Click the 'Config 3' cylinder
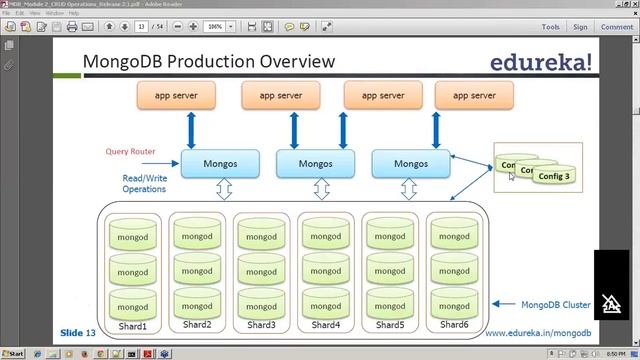 [x=554, y=176]
